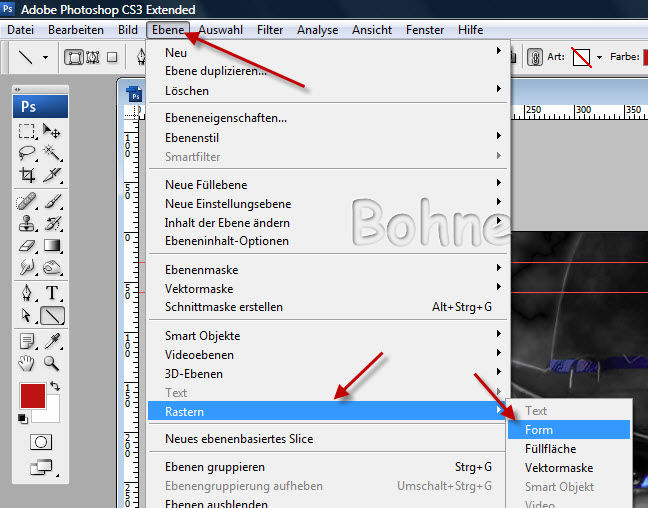Viewport: 648px width, 508px height.
Task: Select the Horizontal Type tool
Action: pos(52,292)
